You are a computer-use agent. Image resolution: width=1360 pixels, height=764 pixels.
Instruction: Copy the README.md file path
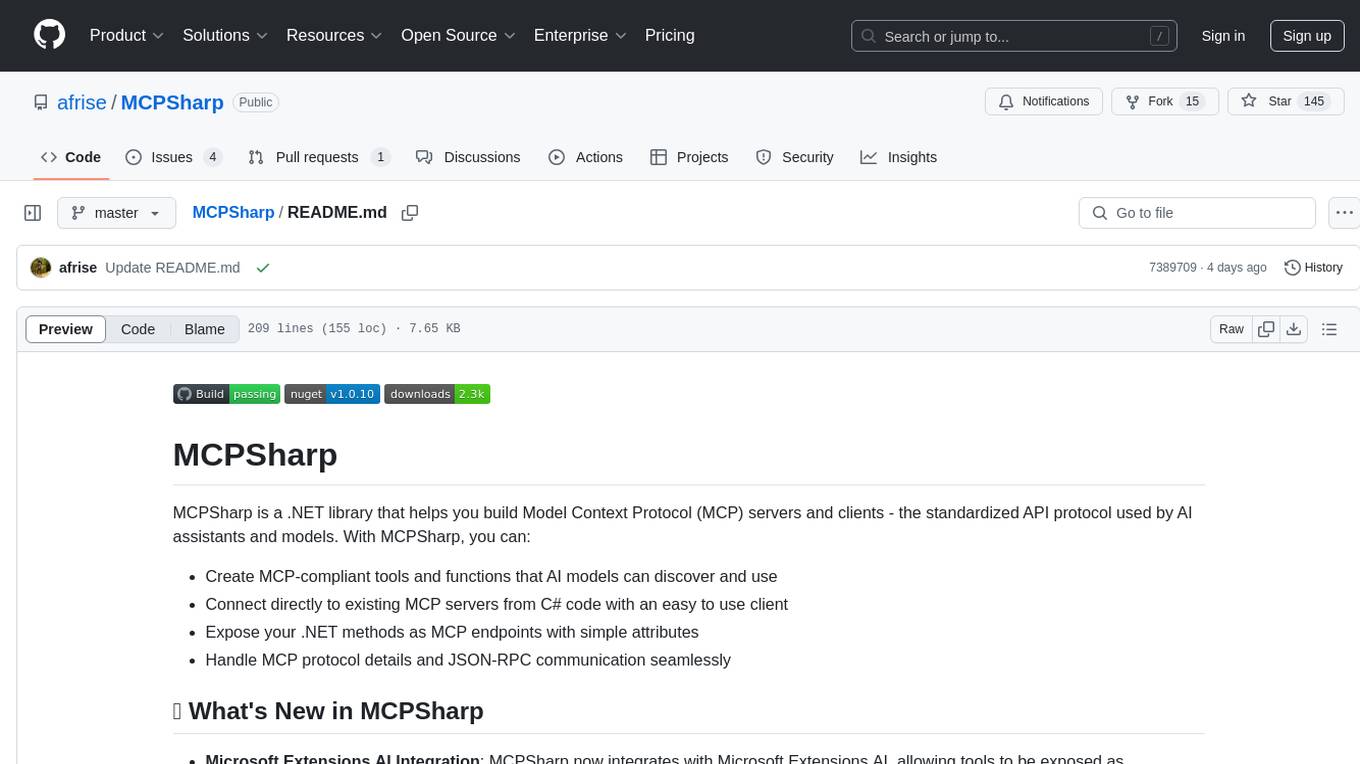click(x=410, y=213)
